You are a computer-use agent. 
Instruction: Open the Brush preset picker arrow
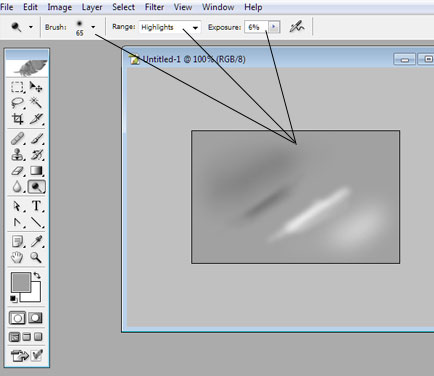[x=93, y=27]
